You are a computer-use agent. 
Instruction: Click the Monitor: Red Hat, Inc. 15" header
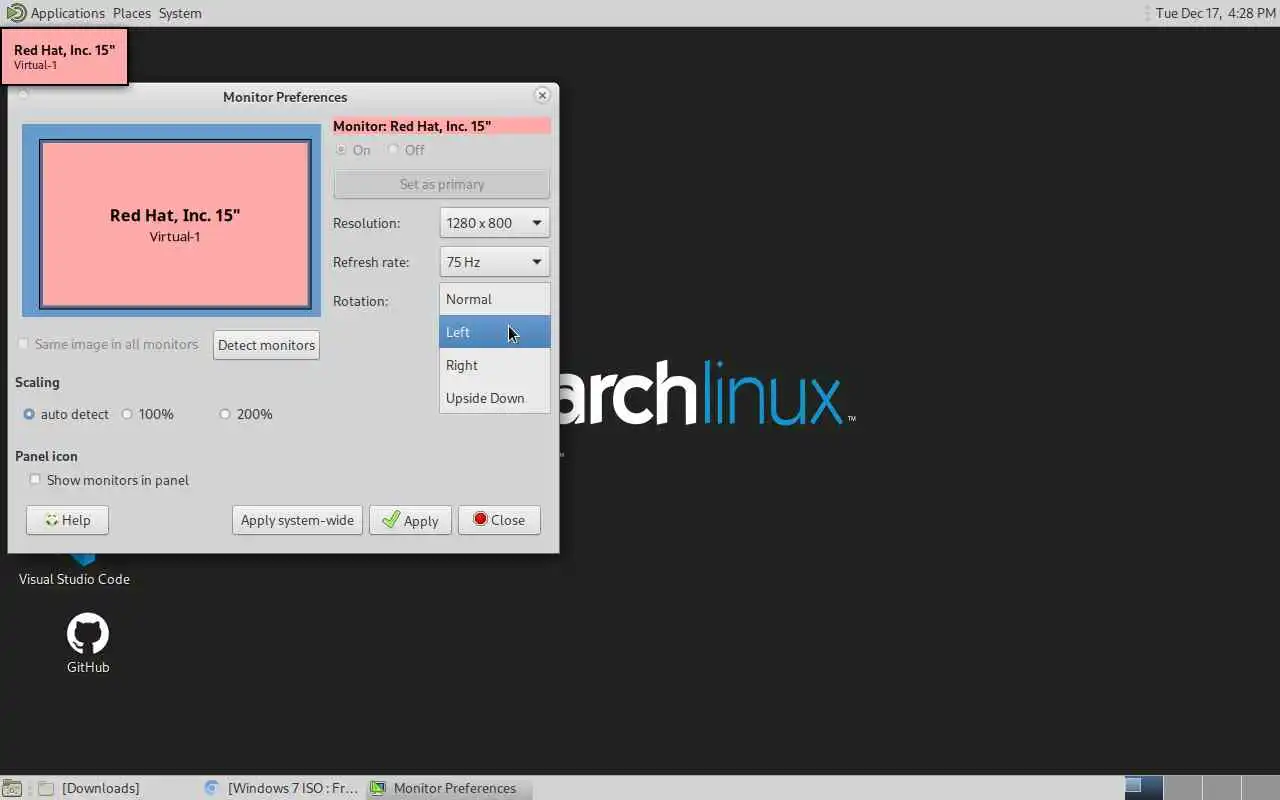click(x=441, y=126)
